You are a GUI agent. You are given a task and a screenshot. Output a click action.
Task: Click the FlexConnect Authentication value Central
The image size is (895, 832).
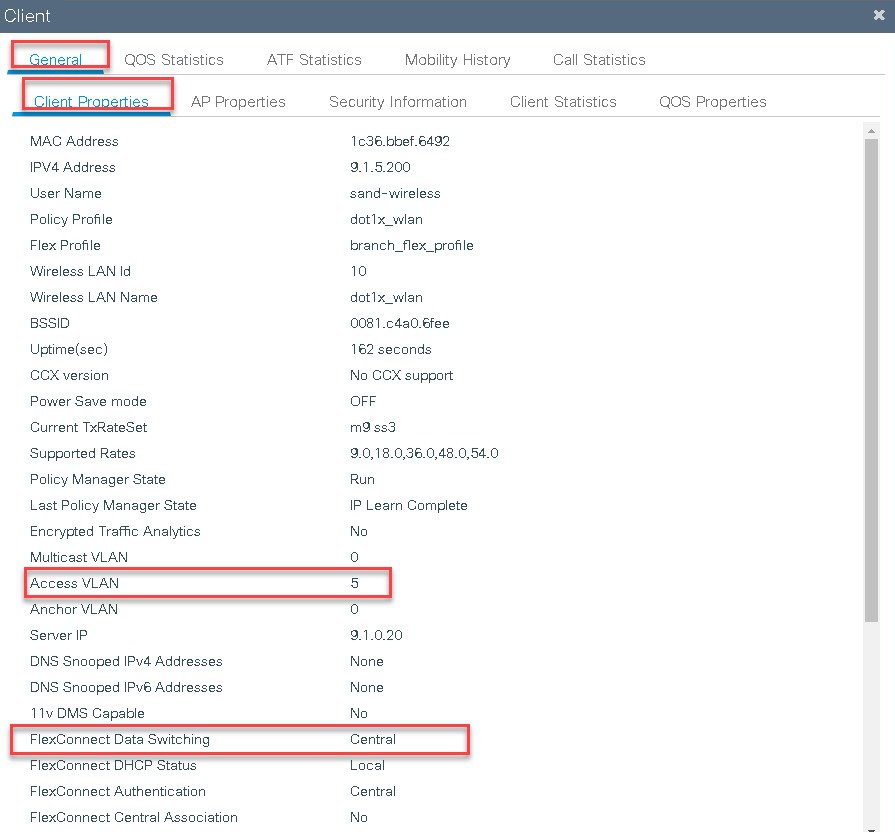373,791
